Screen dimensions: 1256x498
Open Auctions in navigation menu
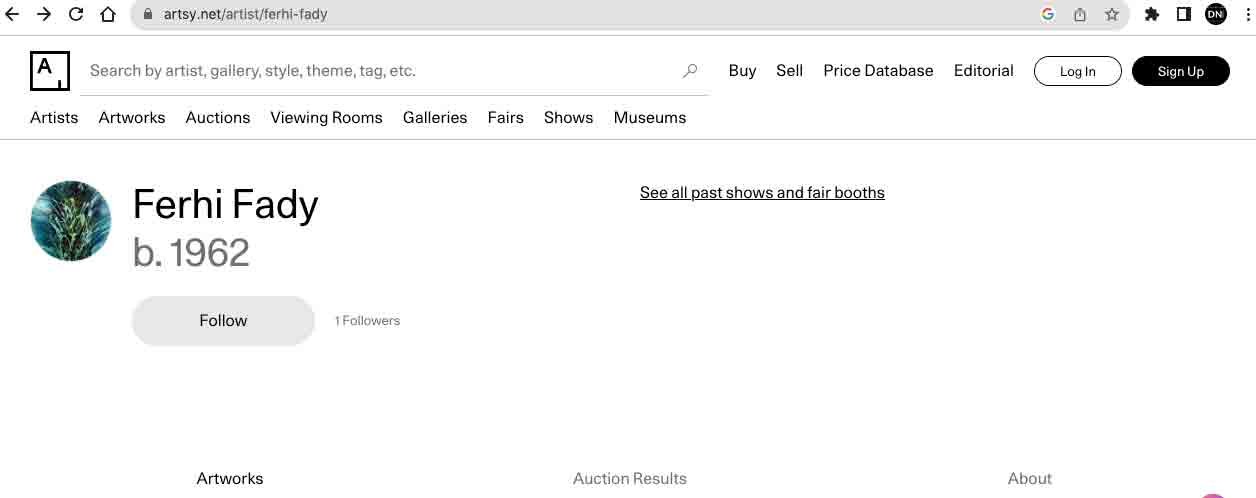coord(218,117)
